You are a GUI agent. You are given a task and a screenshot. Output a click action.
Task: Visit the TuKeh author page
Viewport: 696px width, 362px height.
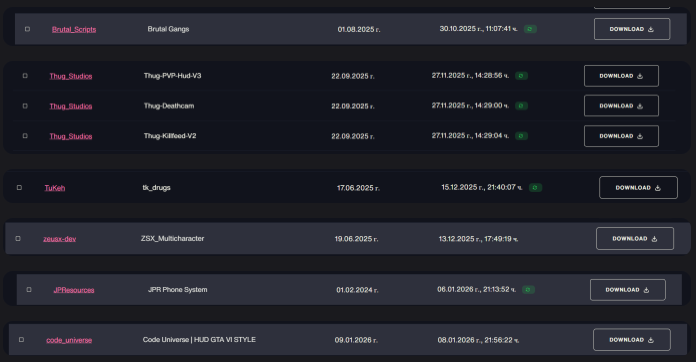click(55, 188)
